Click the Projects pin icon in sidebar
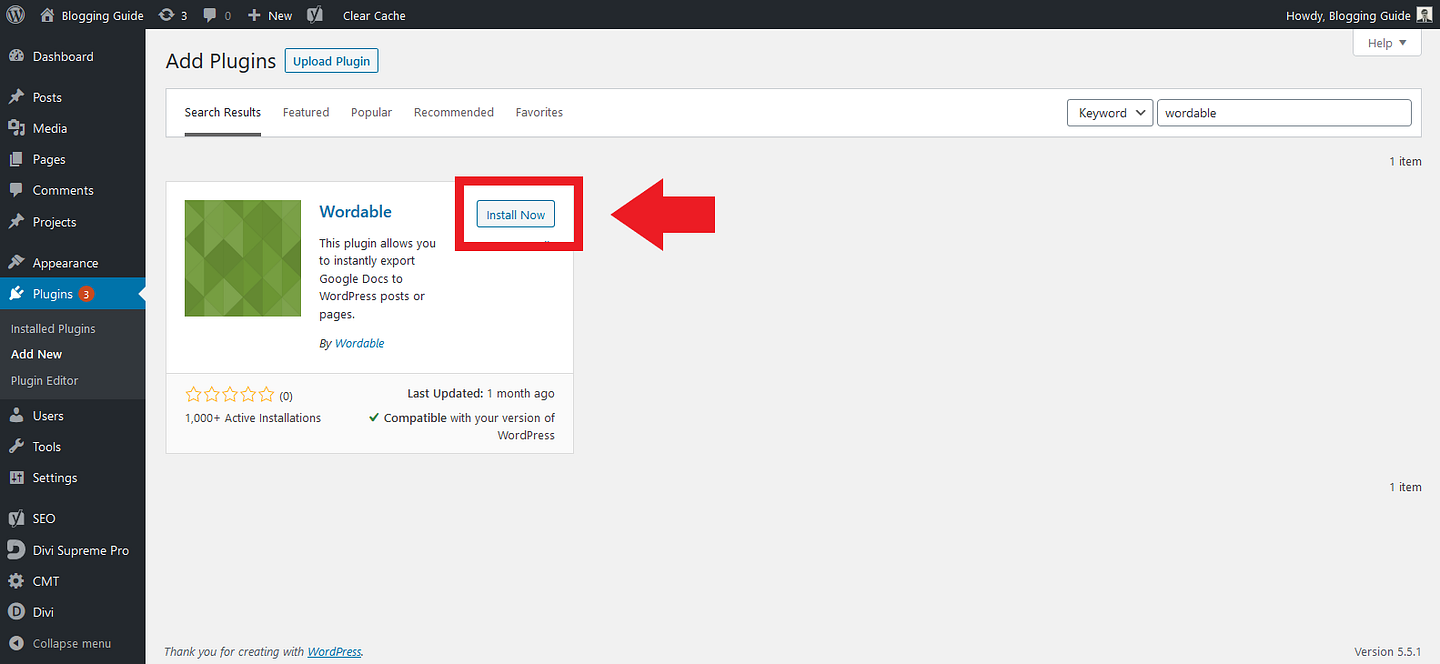This screenshot has width=1440, height=664. coord(16,222)
